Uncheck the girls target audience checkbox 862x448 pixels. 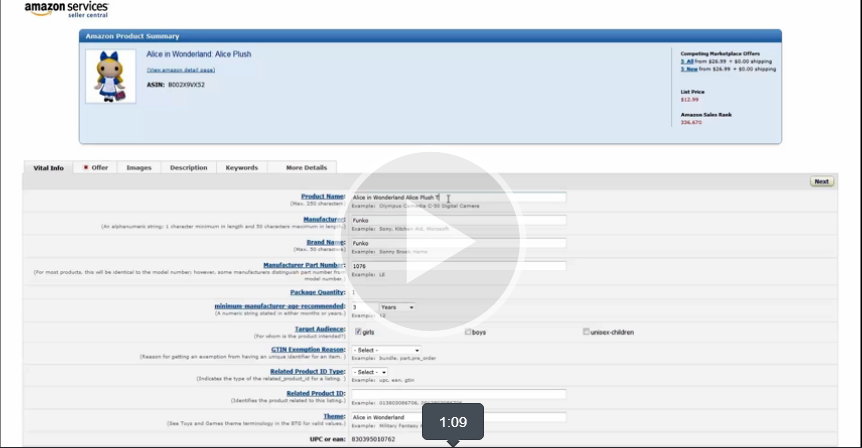click(x=358, y=332)
